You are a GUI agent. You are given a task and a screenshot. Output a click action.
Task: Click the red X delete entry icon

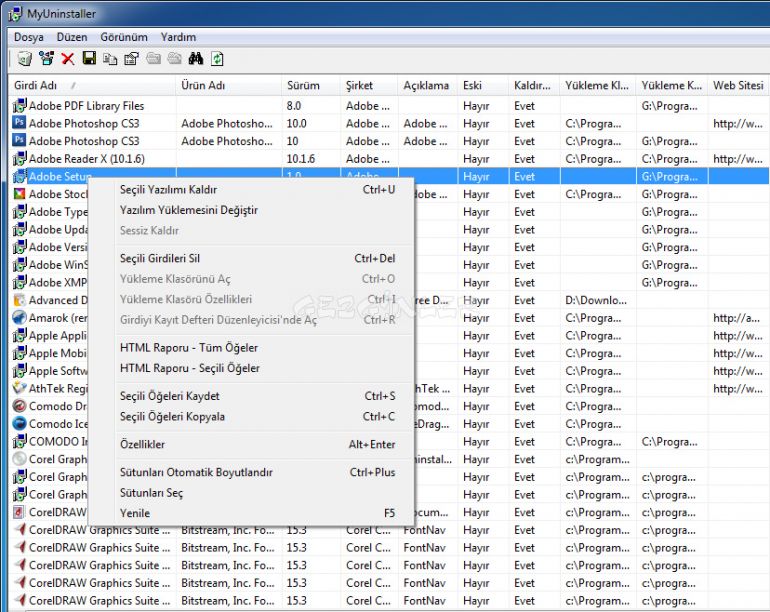[68, 59]
